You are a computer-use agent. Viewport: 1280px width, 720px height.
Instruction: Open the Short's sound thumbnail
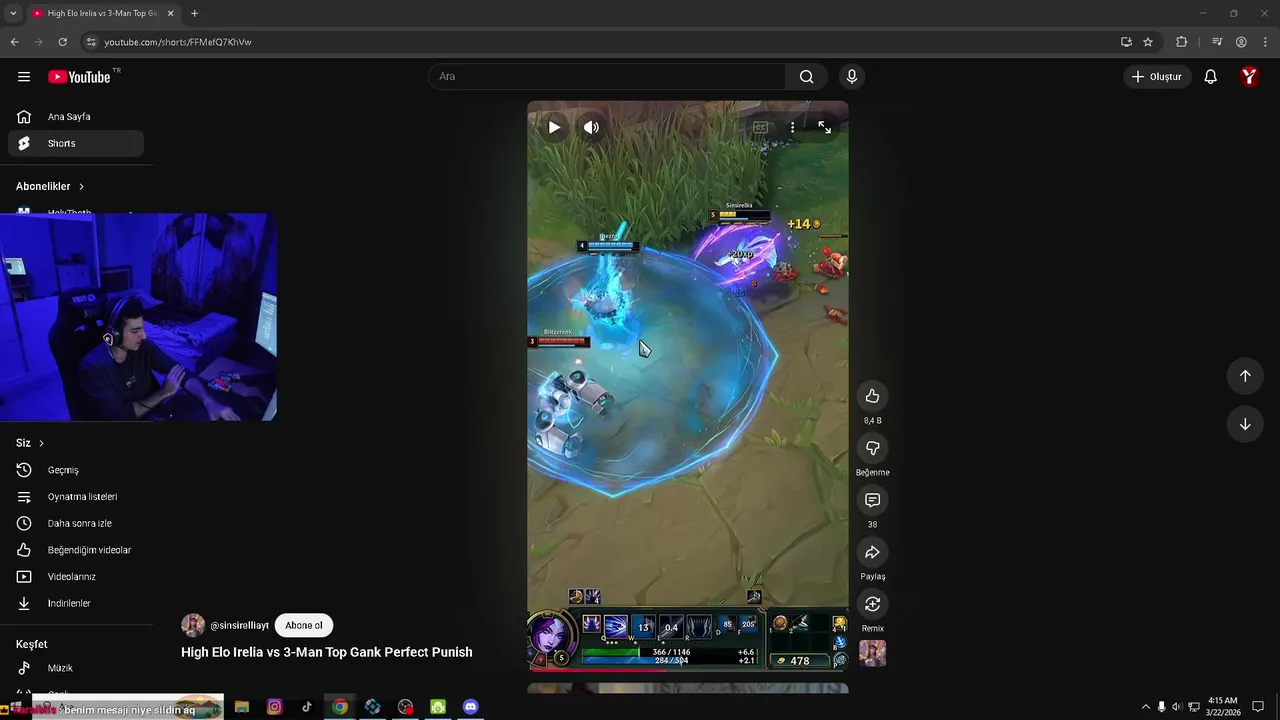coord(872,653)
